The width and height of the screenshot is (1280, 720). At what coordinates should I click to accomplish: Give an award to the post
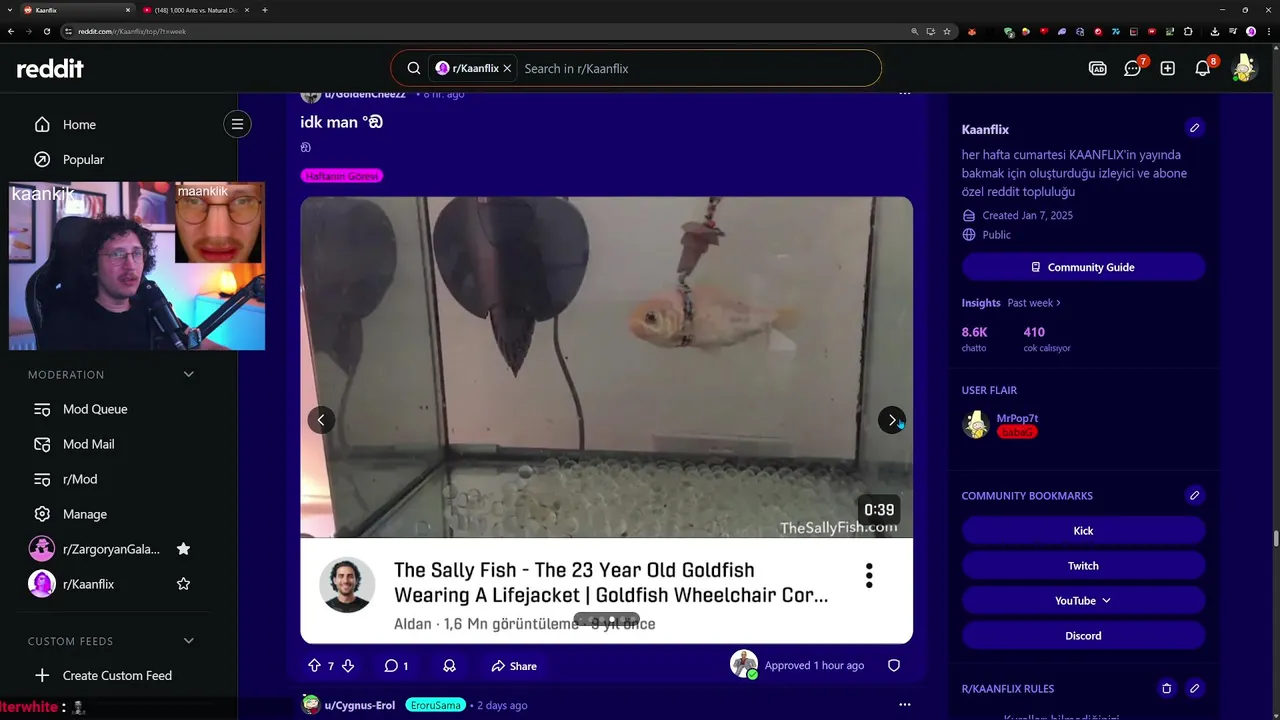450,666
